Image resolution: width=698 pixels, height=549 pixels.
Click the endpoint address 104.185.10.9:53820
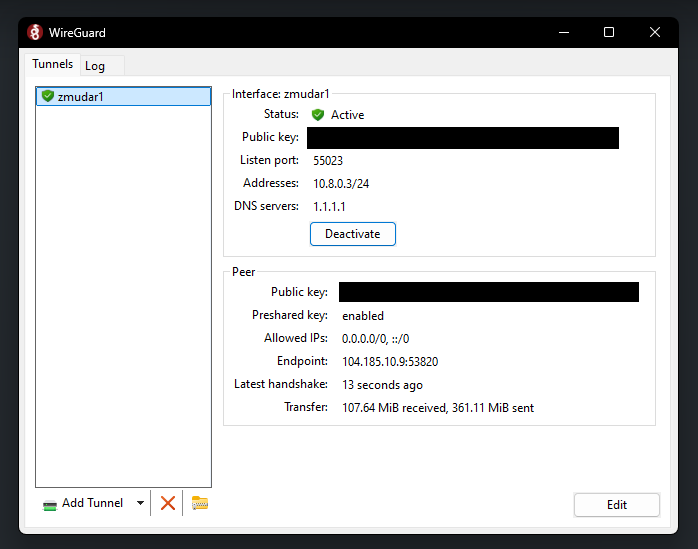(x=390, y=362)
